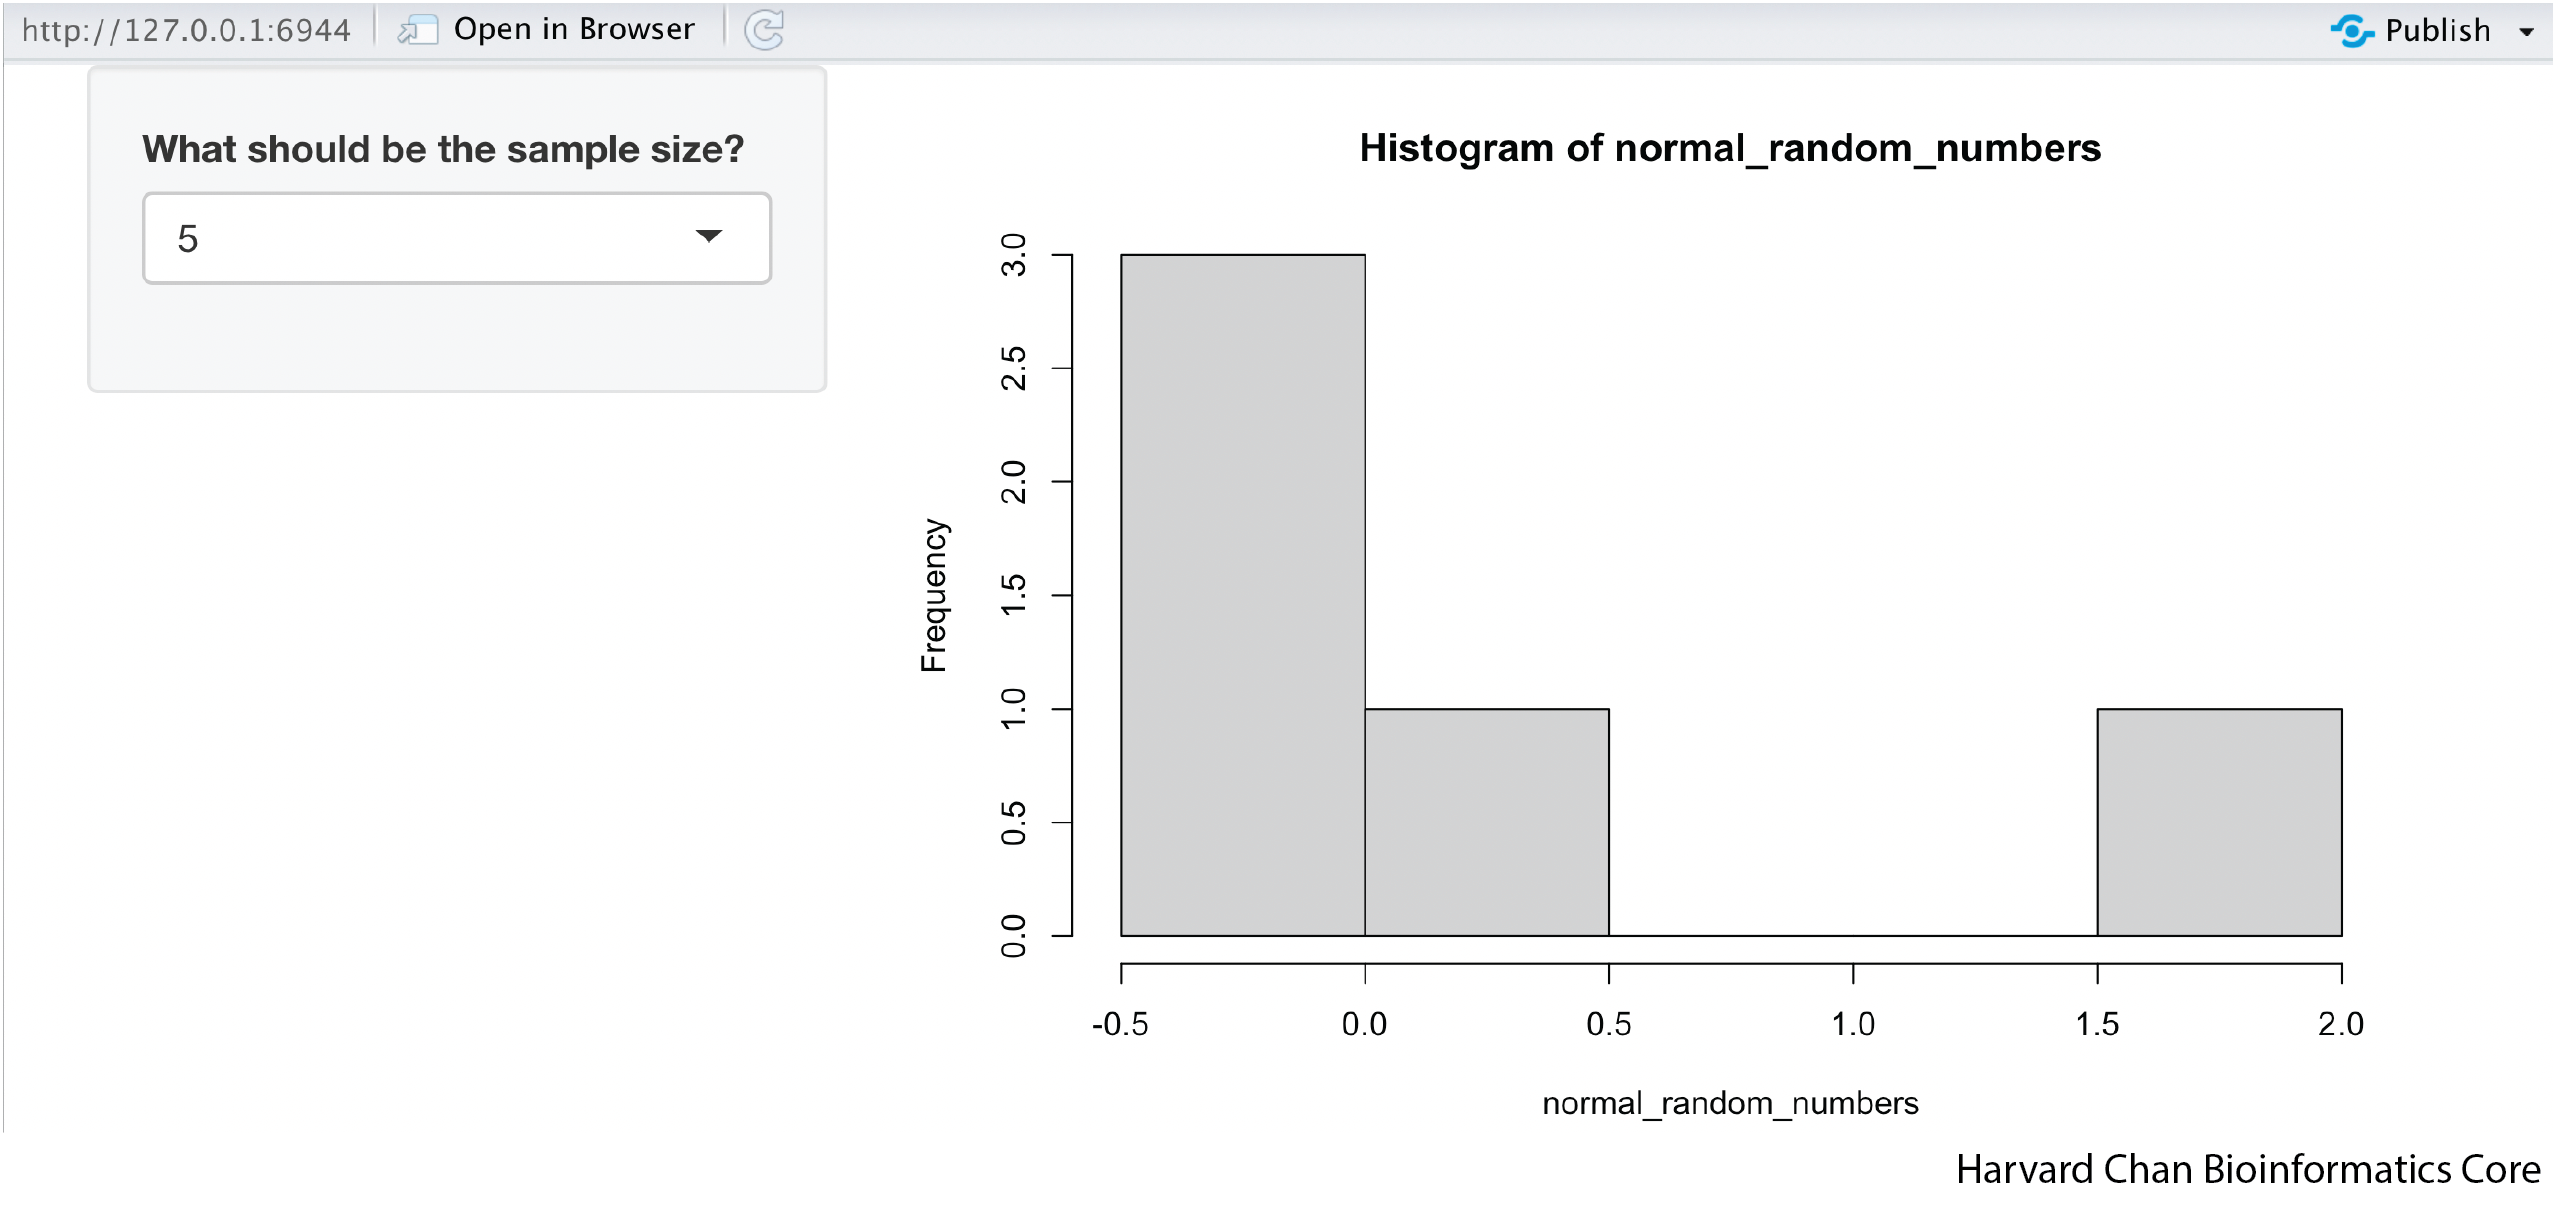Screen dimensions: 2556x1206
Task: Click the Harvard Chan Bioinformatics Core text
Action: tap(2247, 1169)
